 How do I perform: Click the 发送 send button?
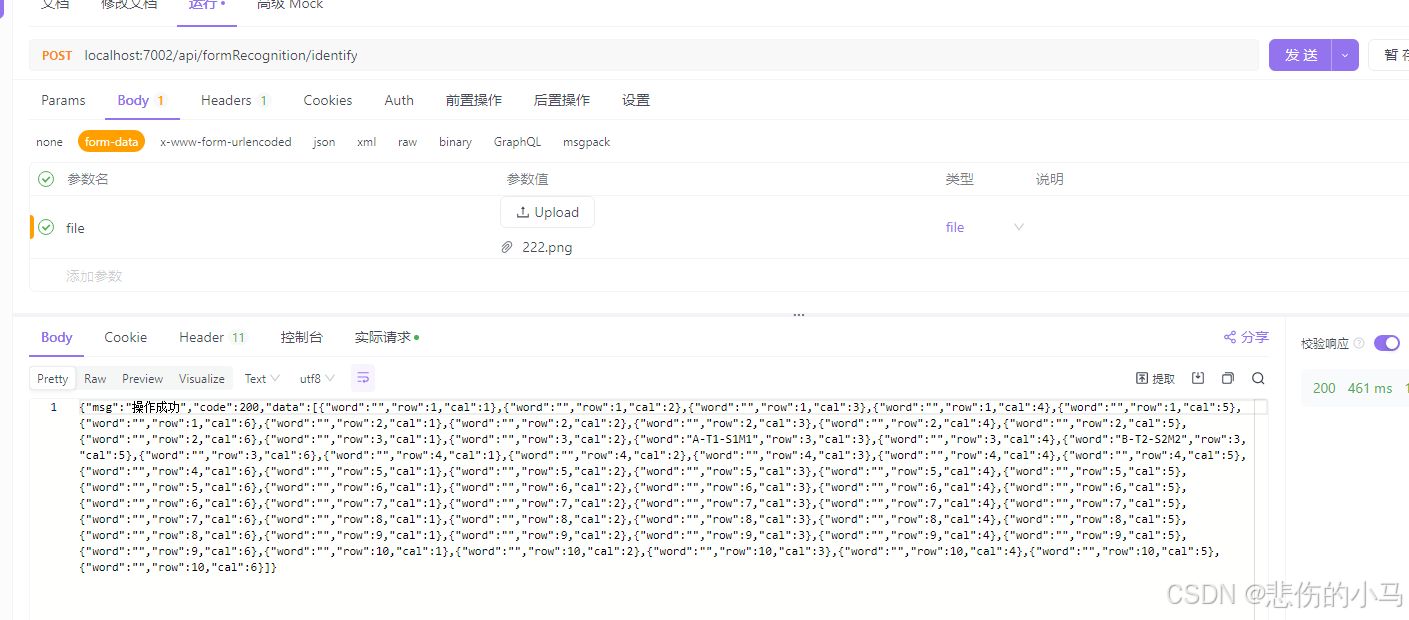tap(1301, 55)
